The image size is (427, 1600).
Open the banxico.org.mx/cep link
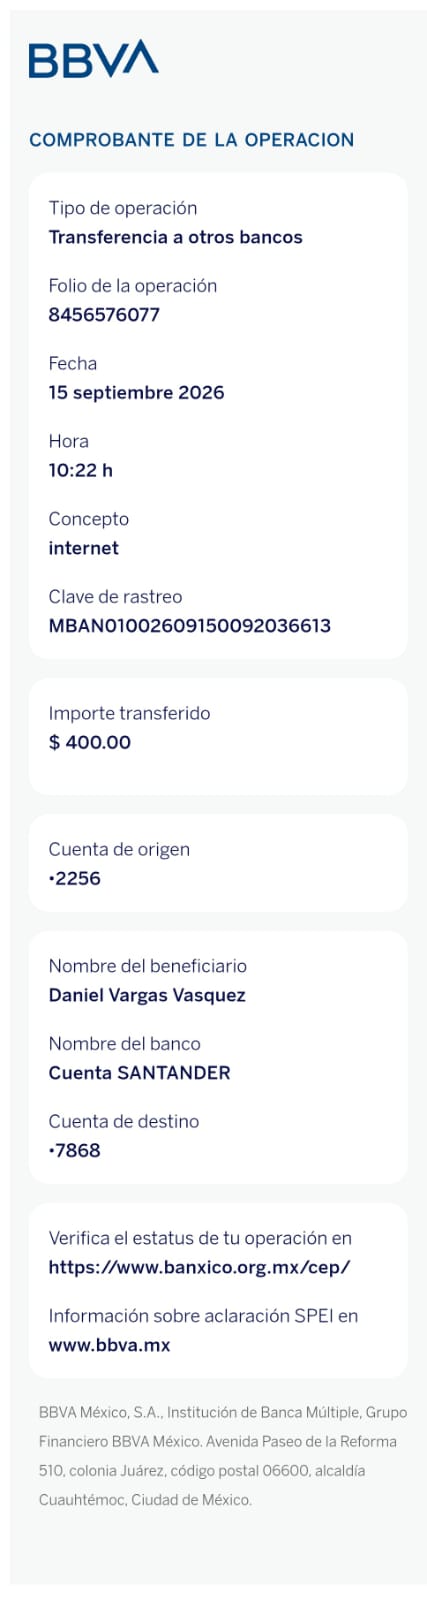point(199,1267)
